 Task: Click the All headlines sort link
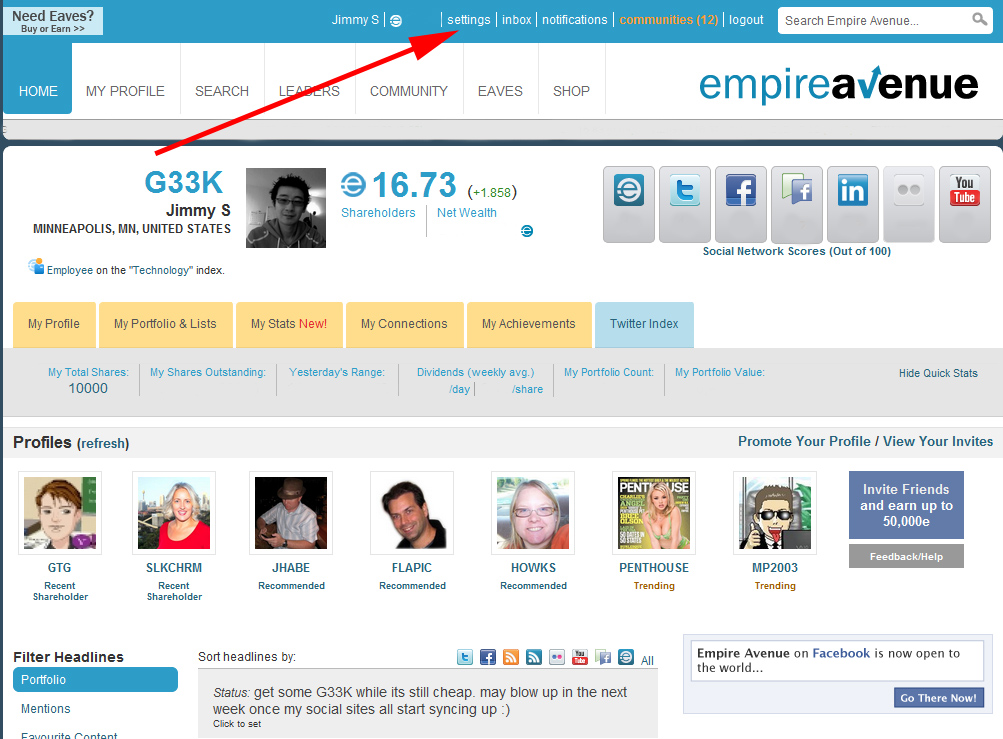pos(647,660)
